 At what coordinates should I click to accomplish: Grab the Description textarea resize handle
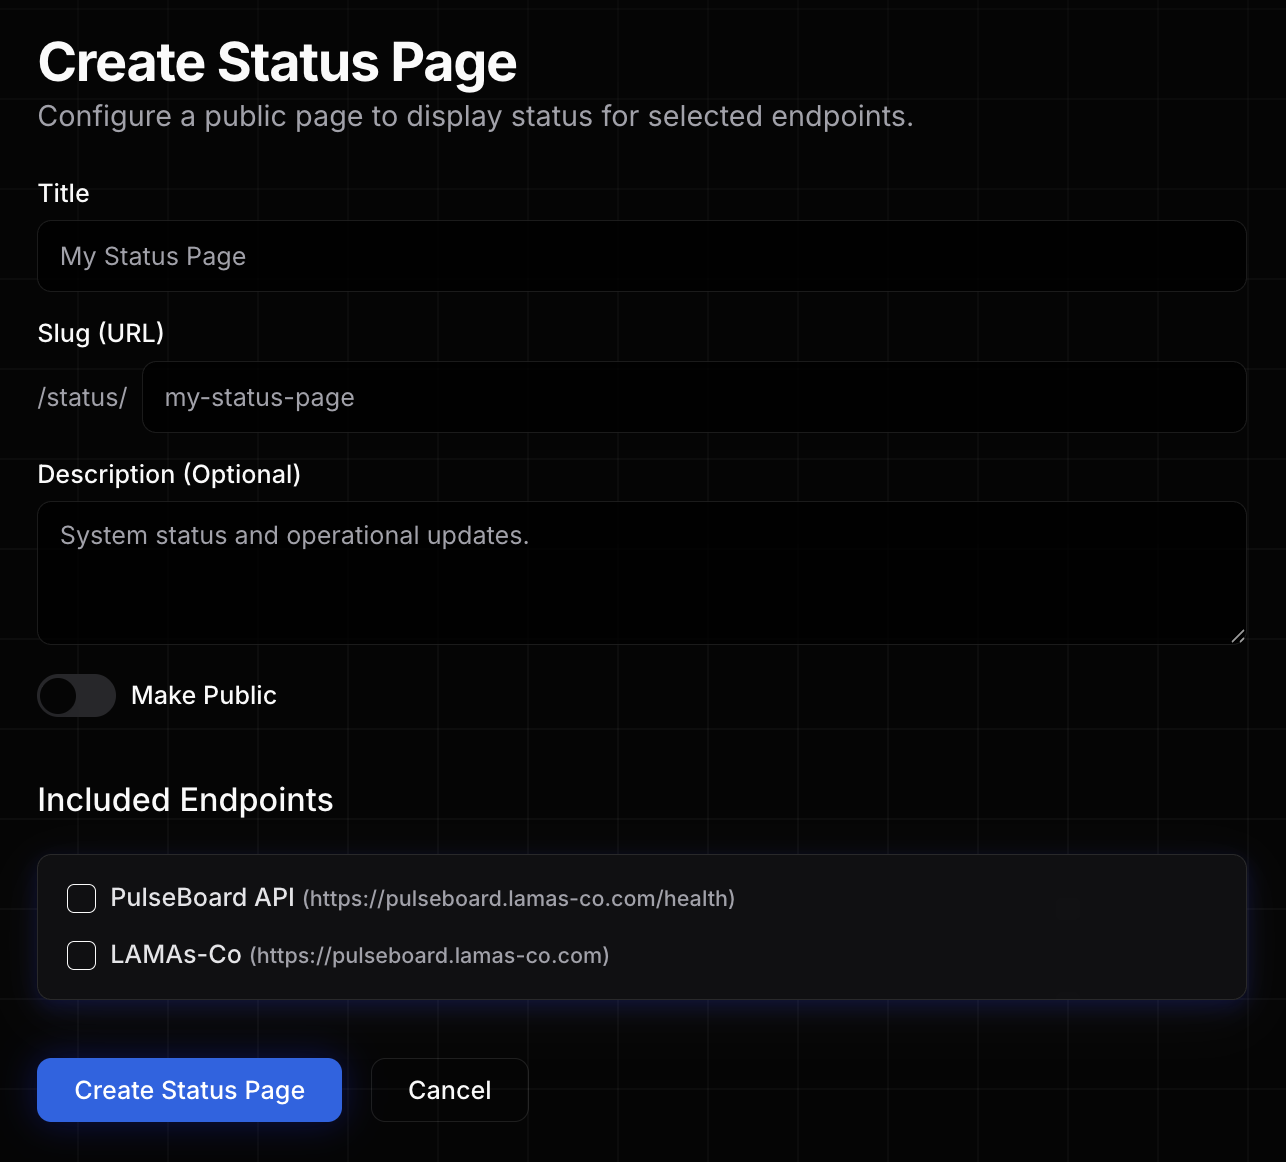[1237, 636]
